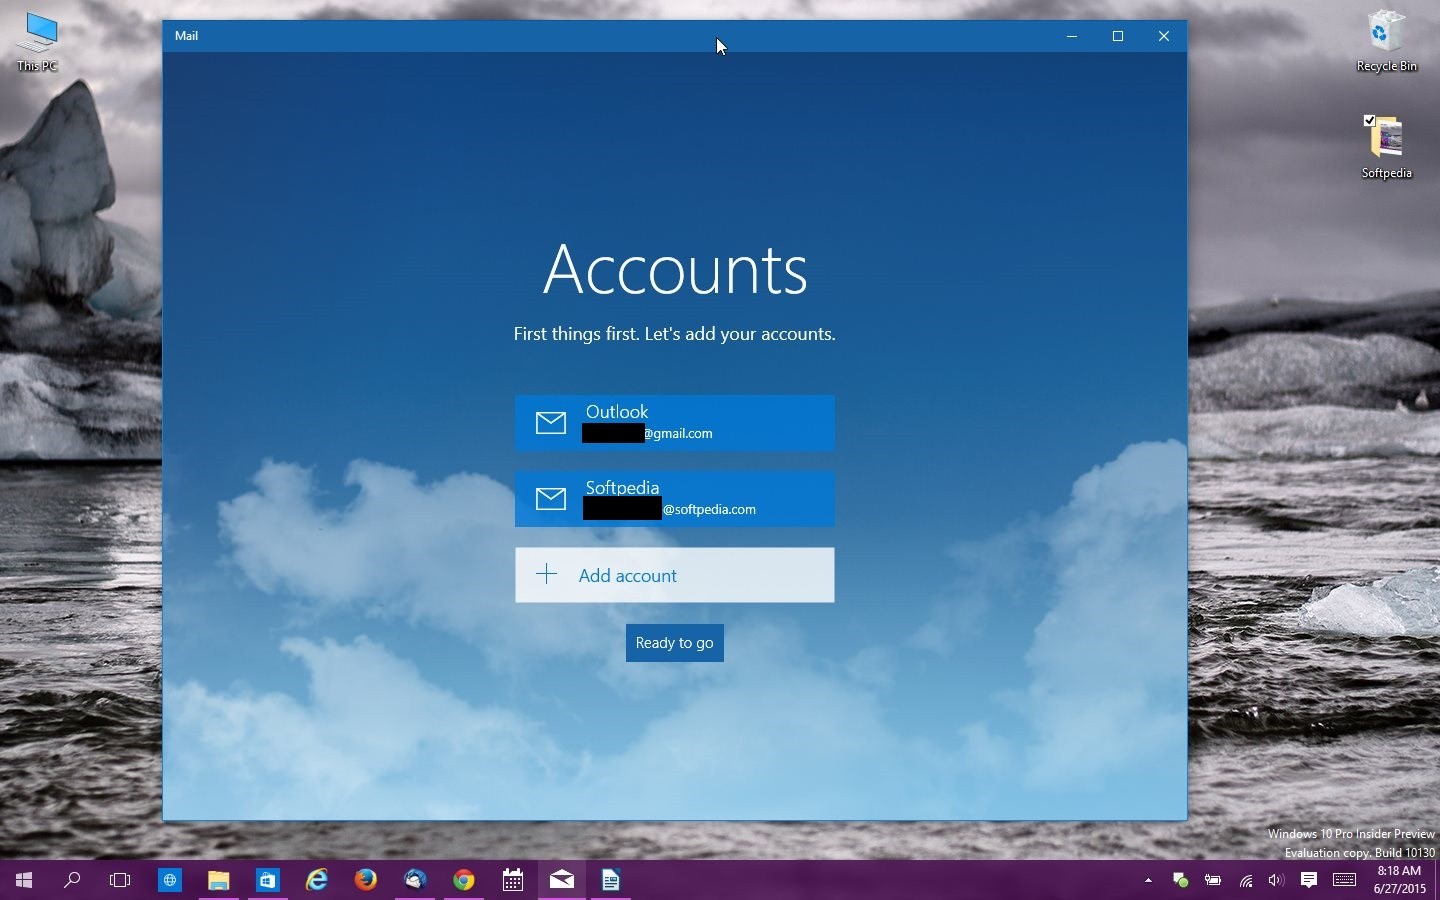Maximize the Mail window

(1118, 36)
